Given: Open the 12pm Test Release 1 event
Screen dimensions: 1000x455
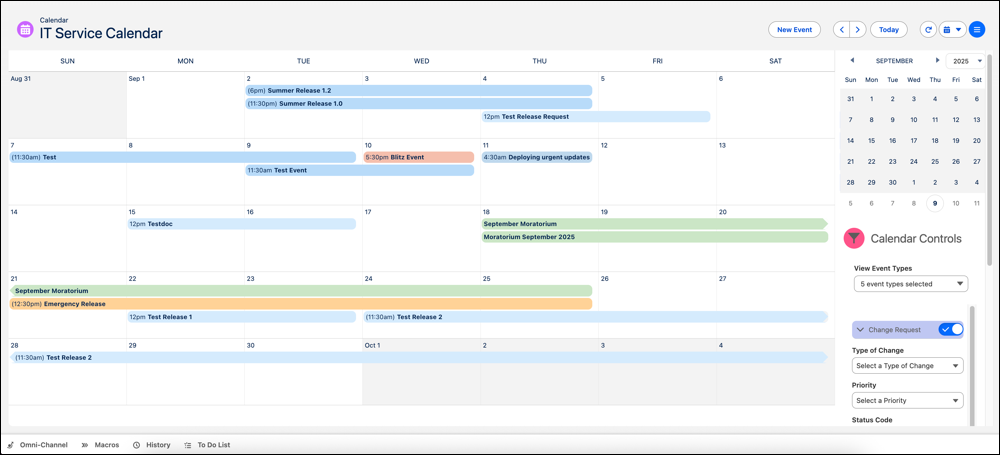Looking at the screenshot, I should (x=242, y=317).
